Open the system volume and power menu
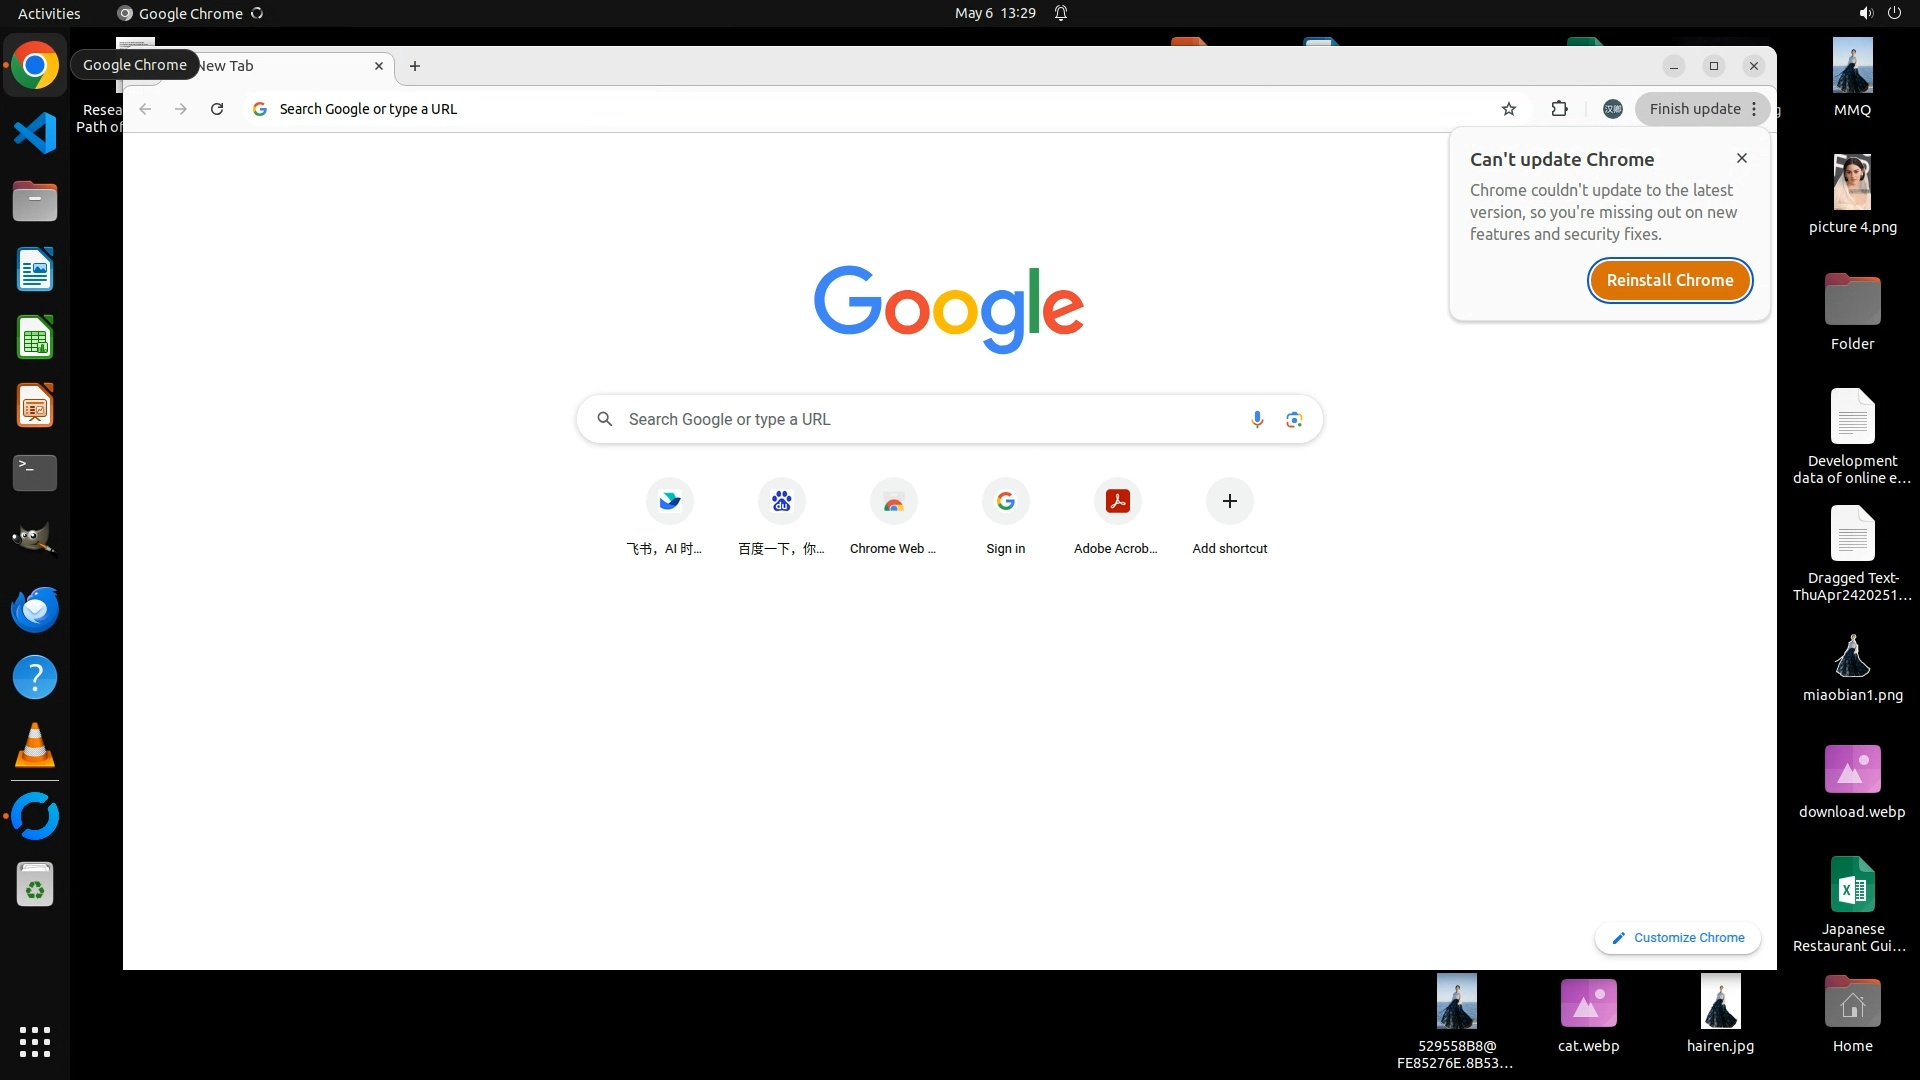This screenshot has height=1080, width=1920. (1879, 13)
